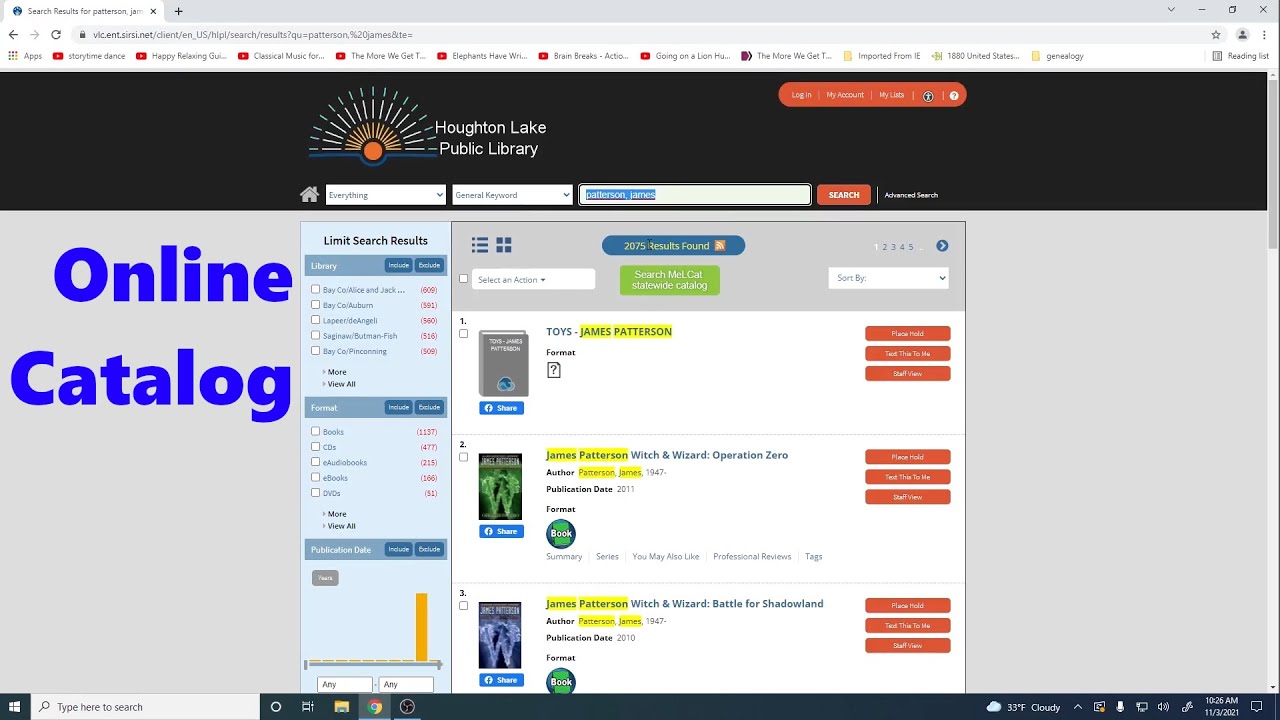Open Advanced Search link
This screenshot has height=720, width=1280.
click(x=911, y=195)
